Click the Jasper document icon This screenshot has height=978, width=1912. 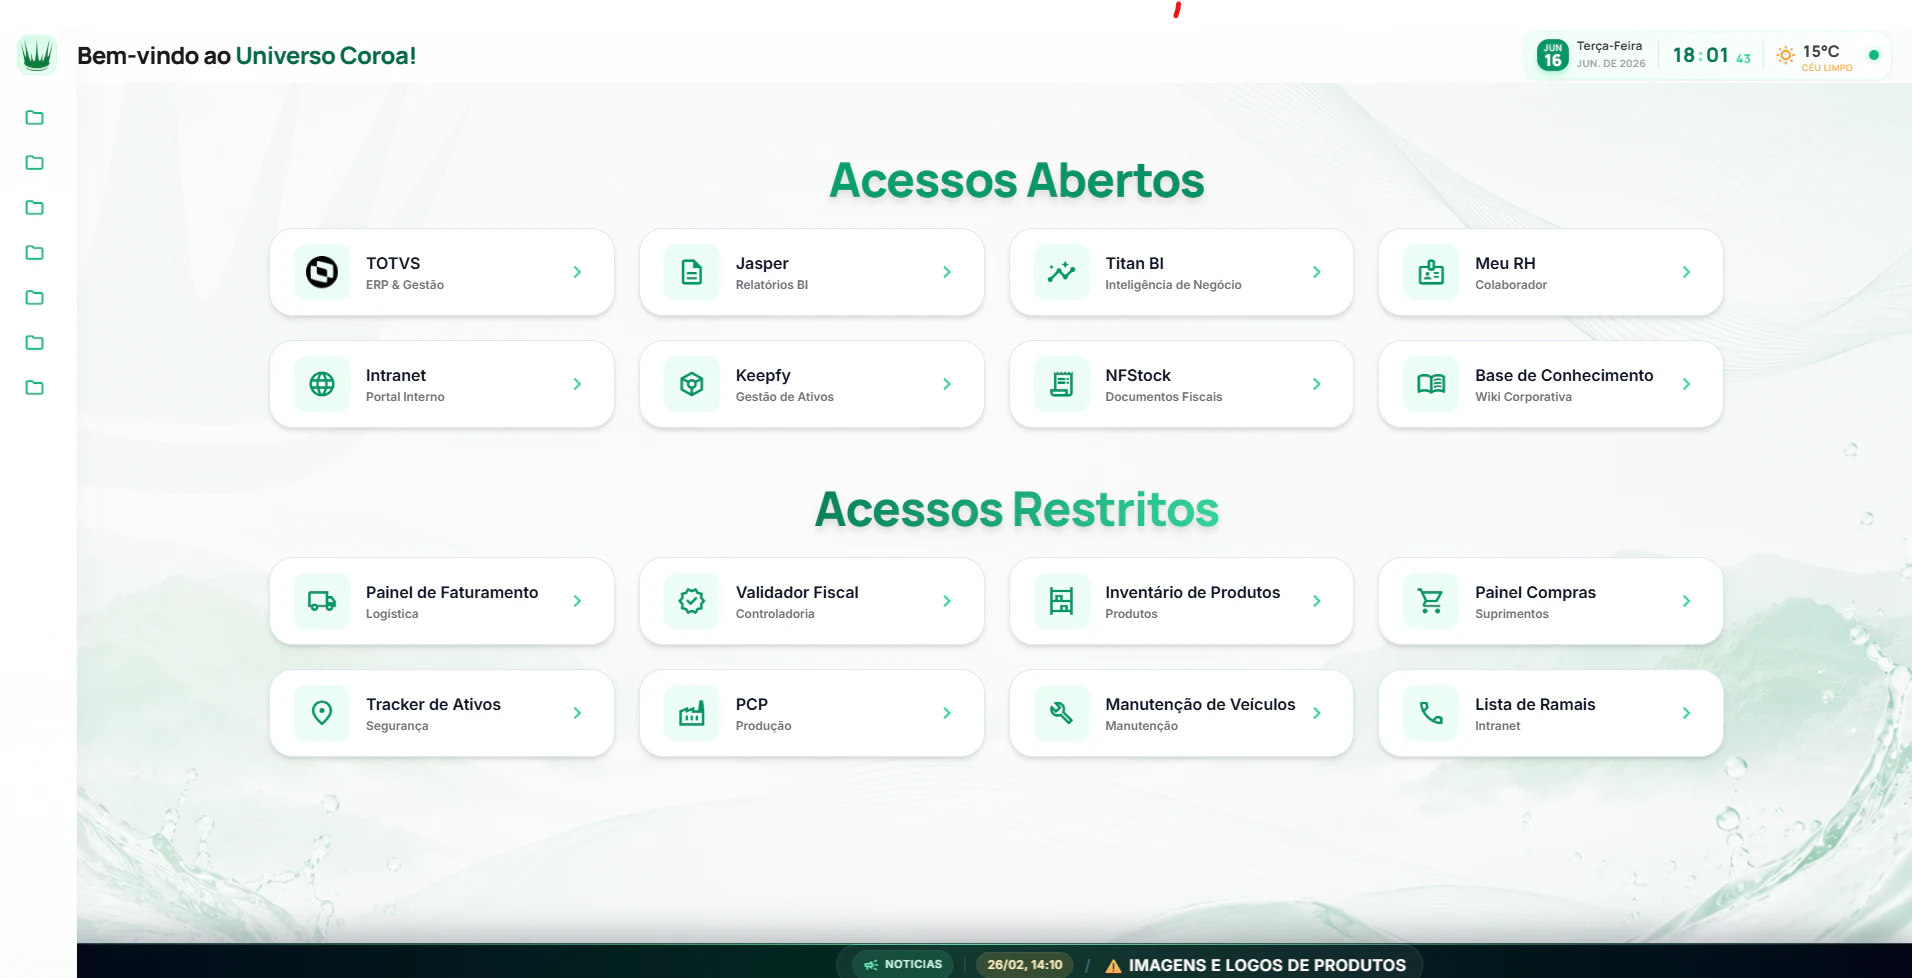[x=692, y=272]
